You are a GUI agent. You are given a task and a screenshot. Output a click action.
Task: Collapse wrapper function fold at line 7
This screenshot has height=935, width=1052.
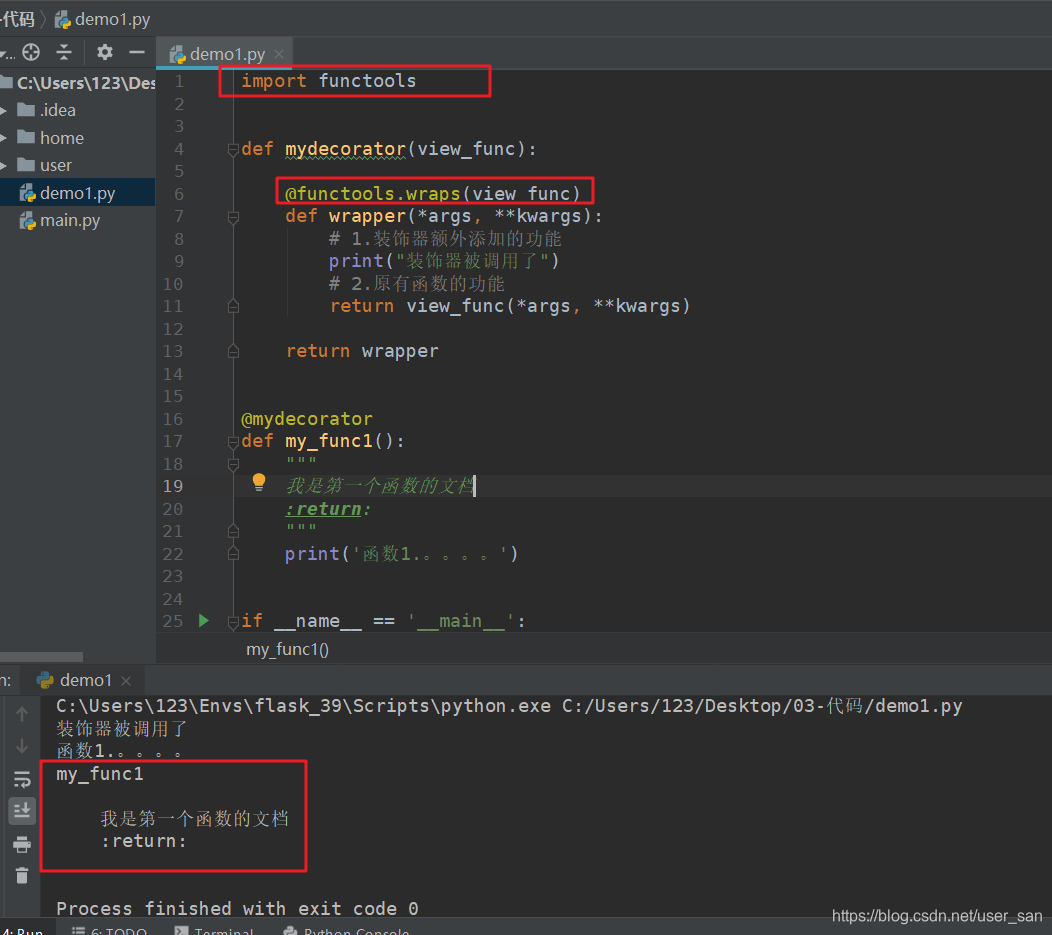click(x=233, y=217)
